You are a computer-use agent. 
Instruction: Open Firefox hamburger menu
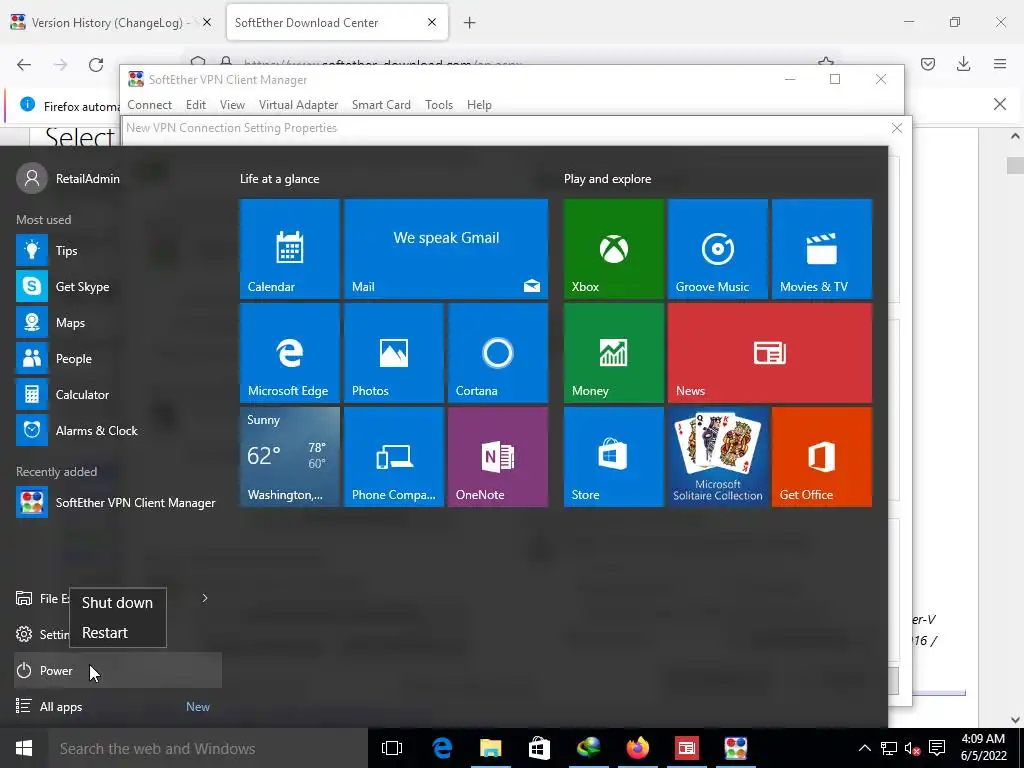coord(1000,64)
